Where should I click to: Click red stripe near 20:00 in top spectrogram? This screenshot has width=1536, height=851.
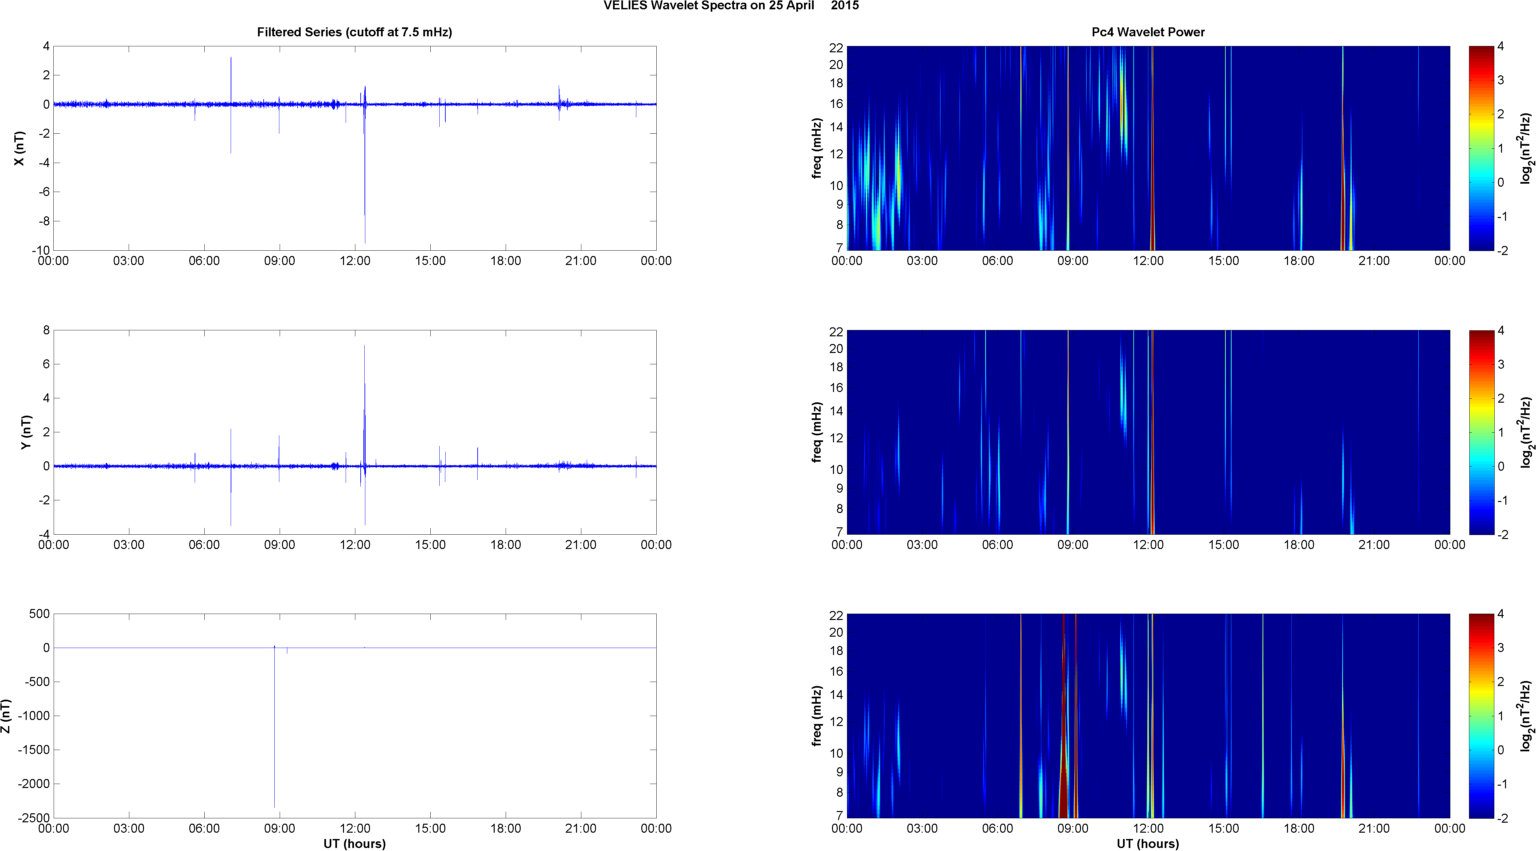point(1343,180)
